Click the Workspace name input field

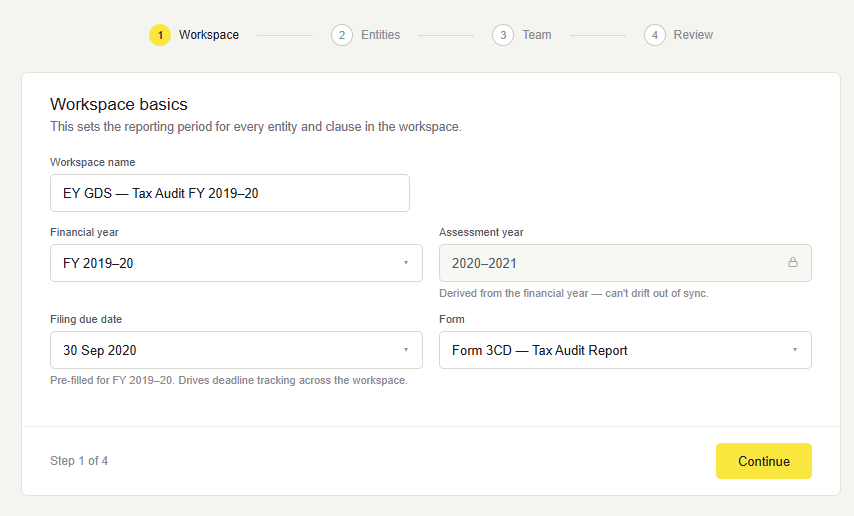pos(230,193)
